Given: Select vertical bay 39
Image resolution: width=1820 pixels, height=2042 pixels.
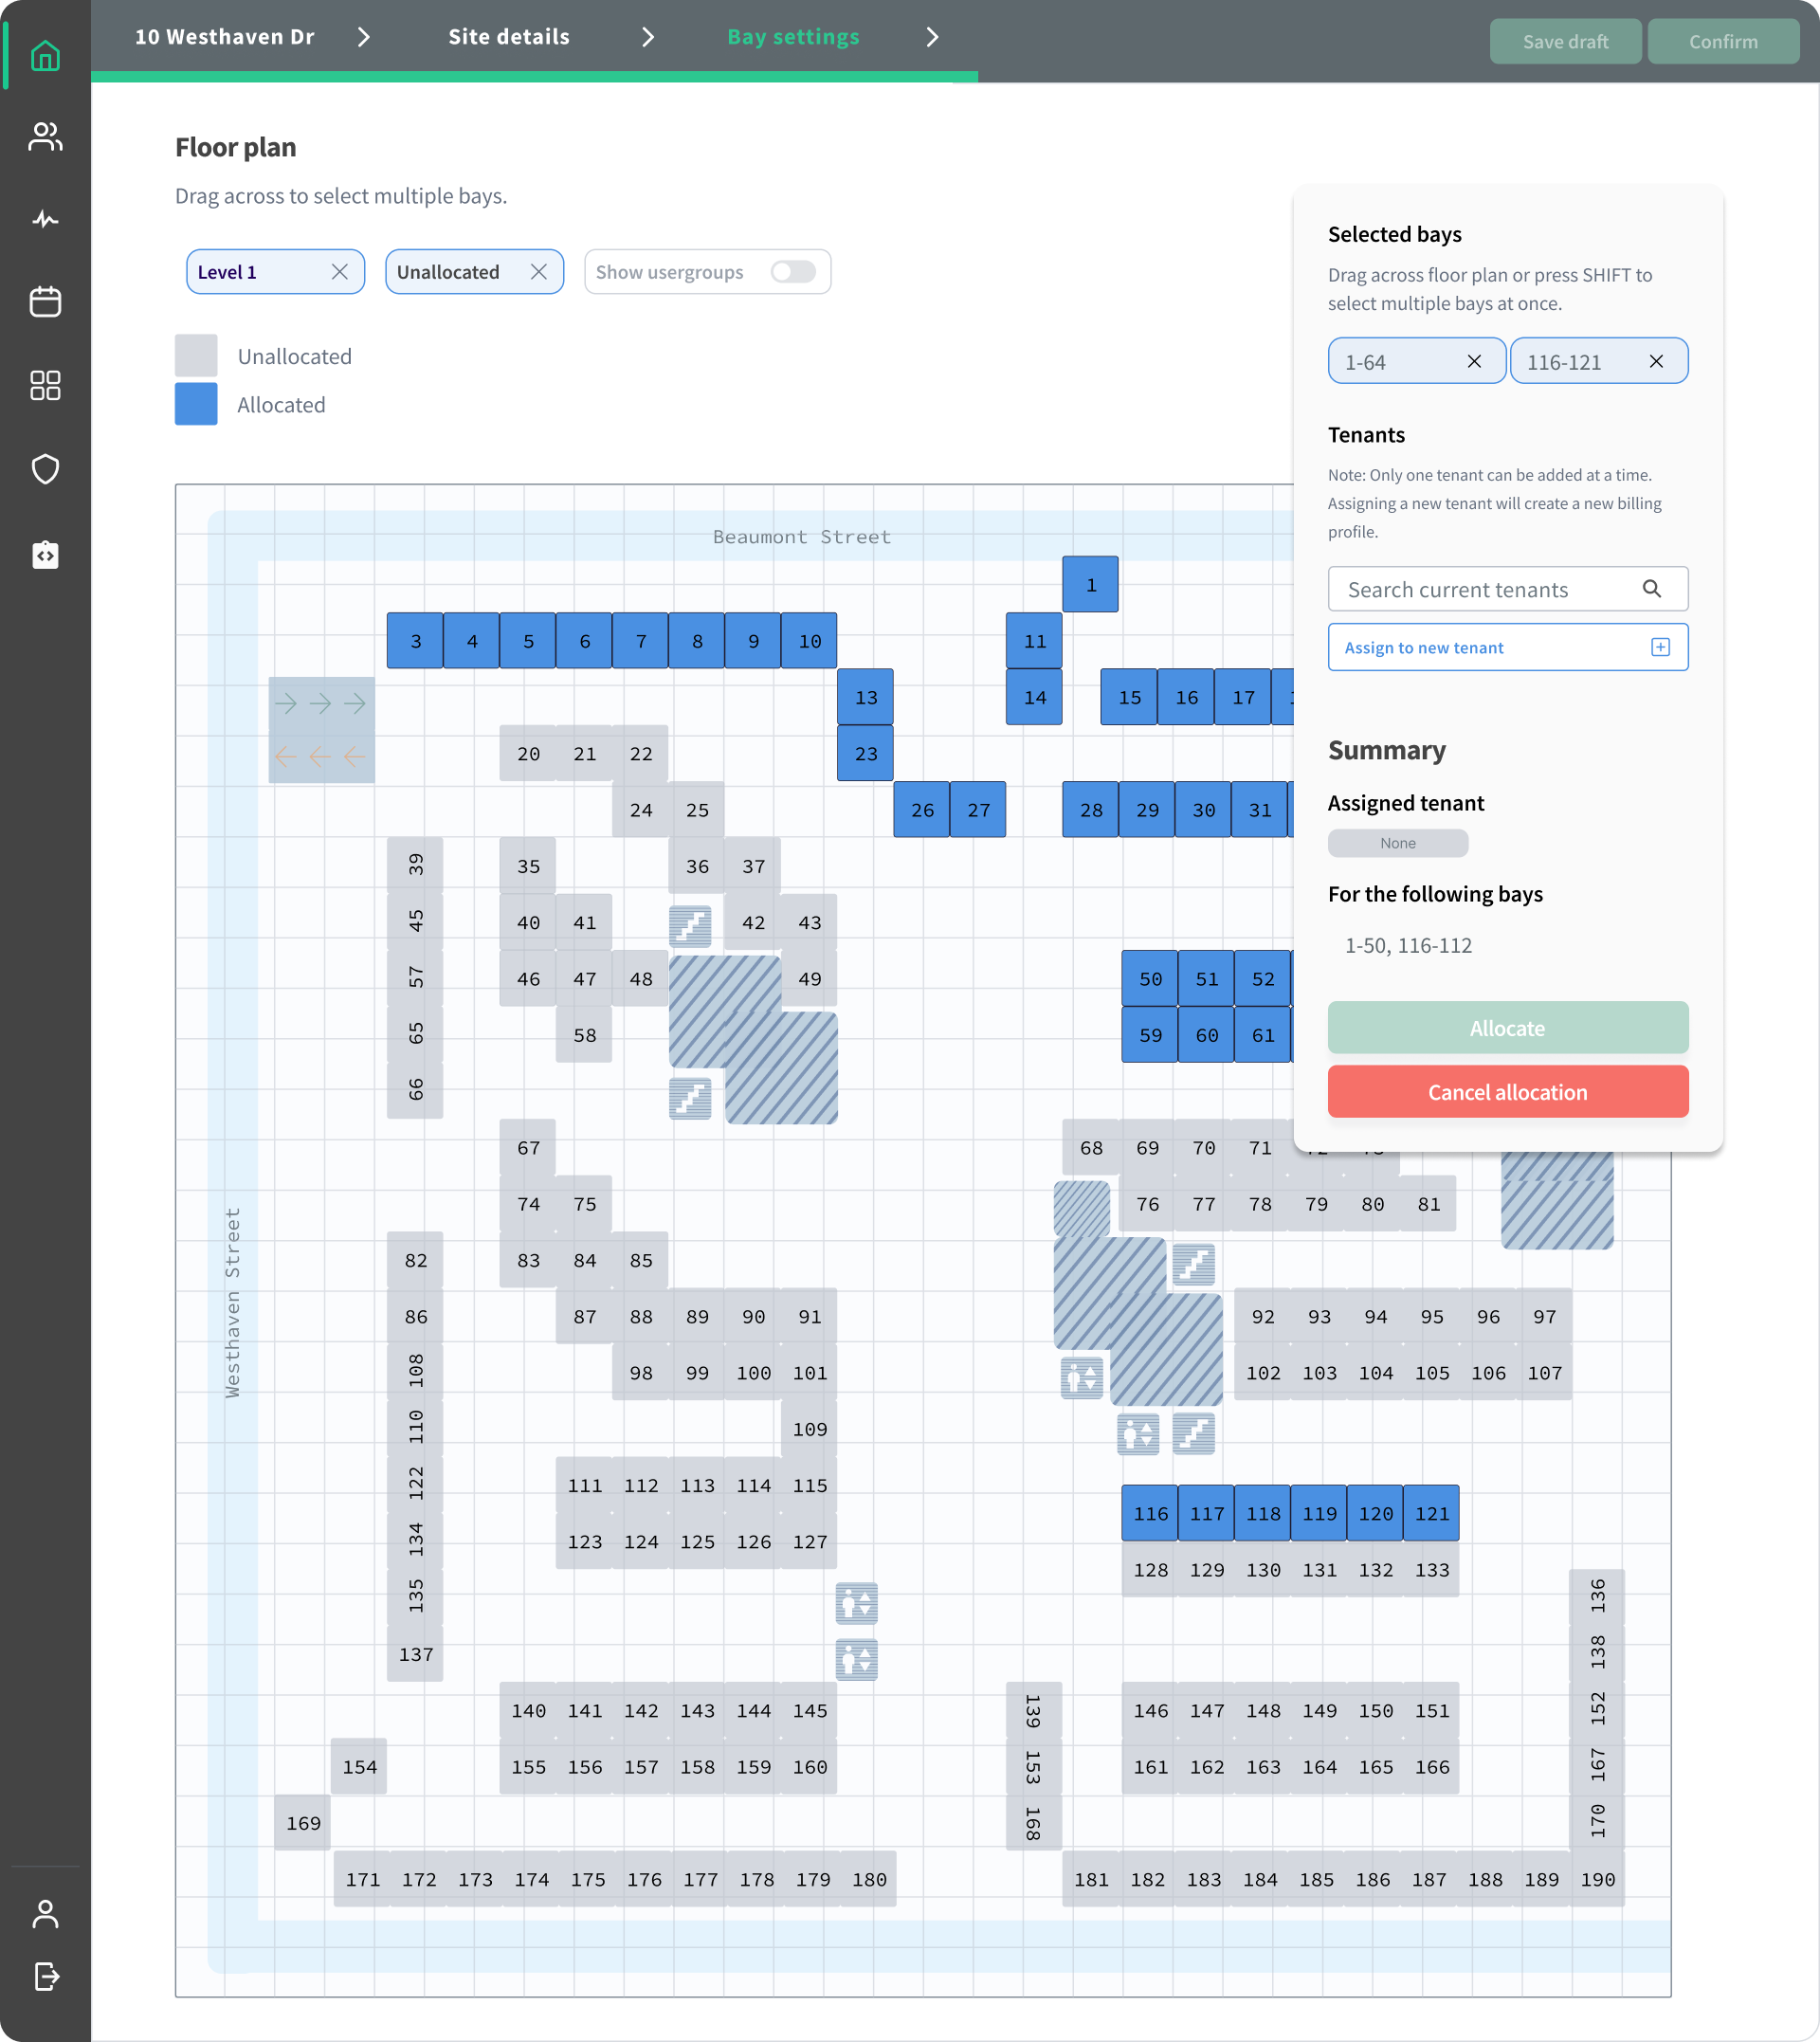Looking at the screenshot, I should coord(415,865).
